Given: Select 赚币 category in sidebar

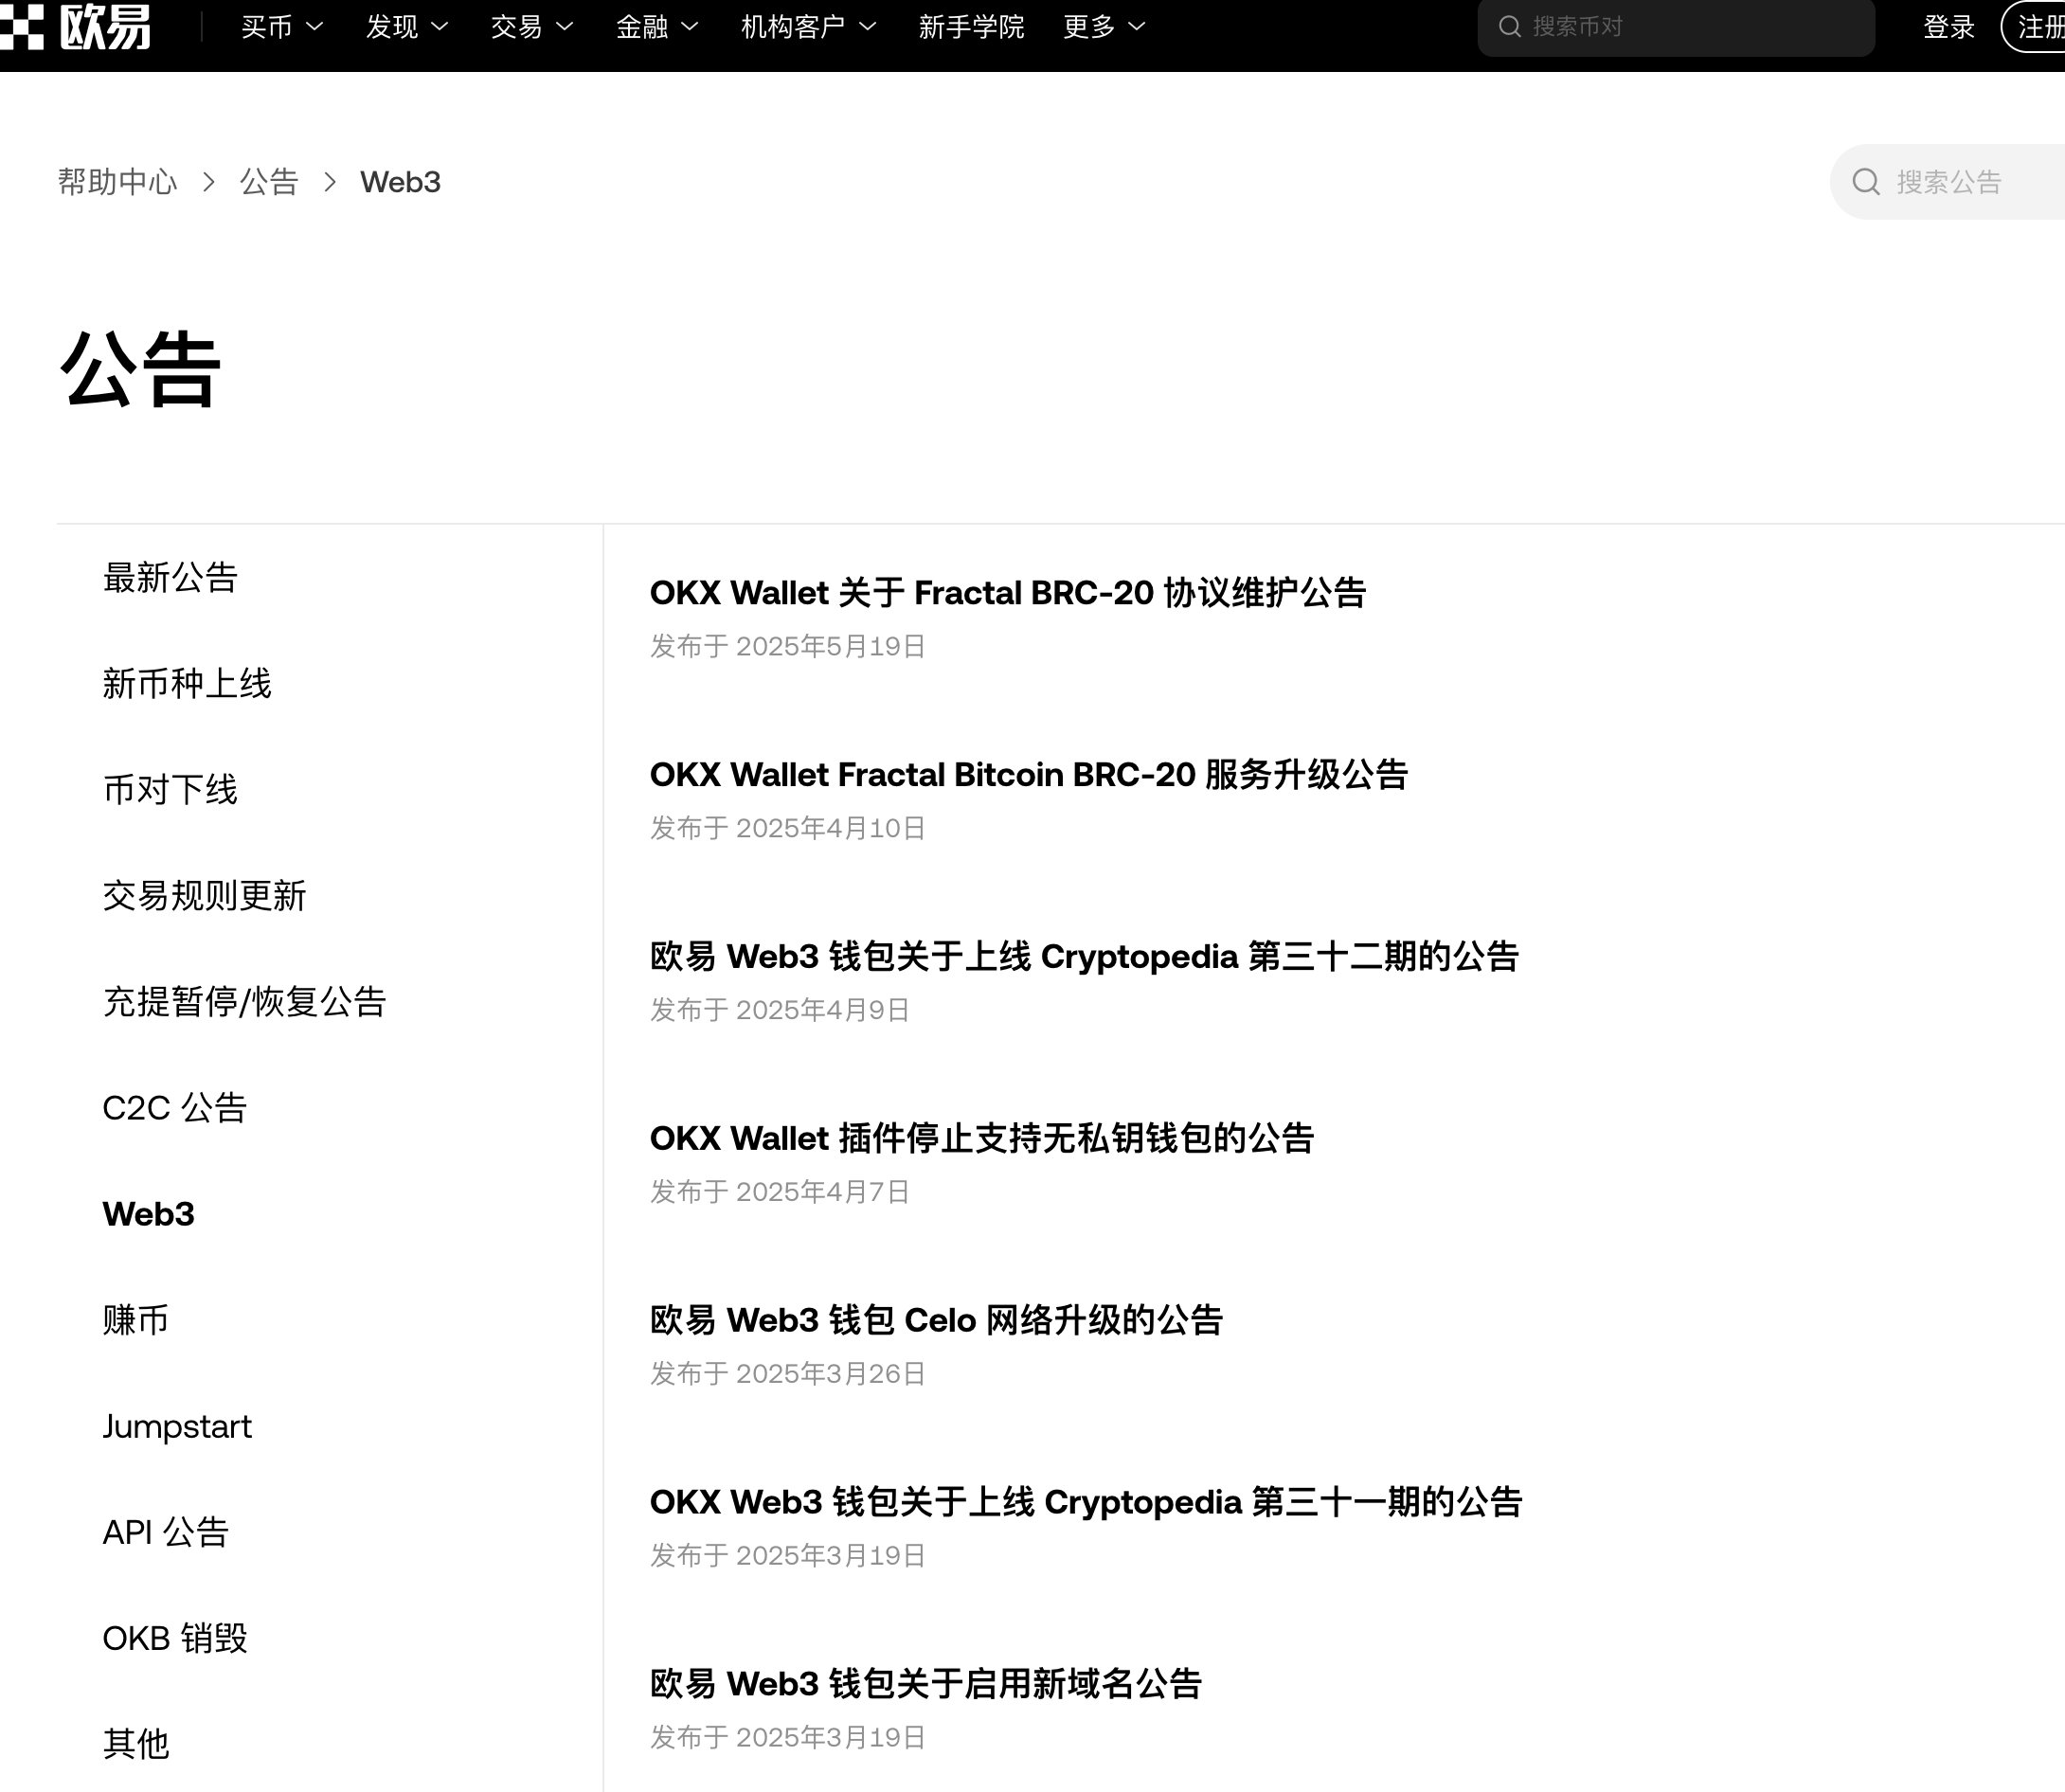Looking at the screenshot, I should [x=136, y=1320].
